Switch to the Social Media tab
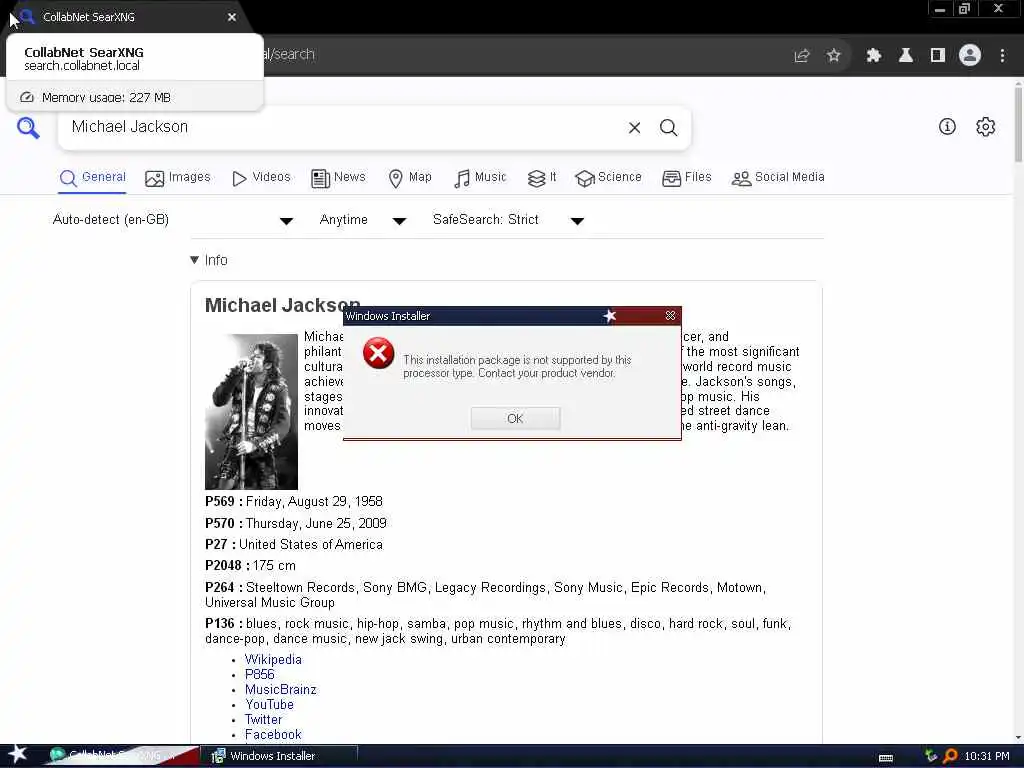This screenshot has width=1024, height=768. tap(778, 178)
